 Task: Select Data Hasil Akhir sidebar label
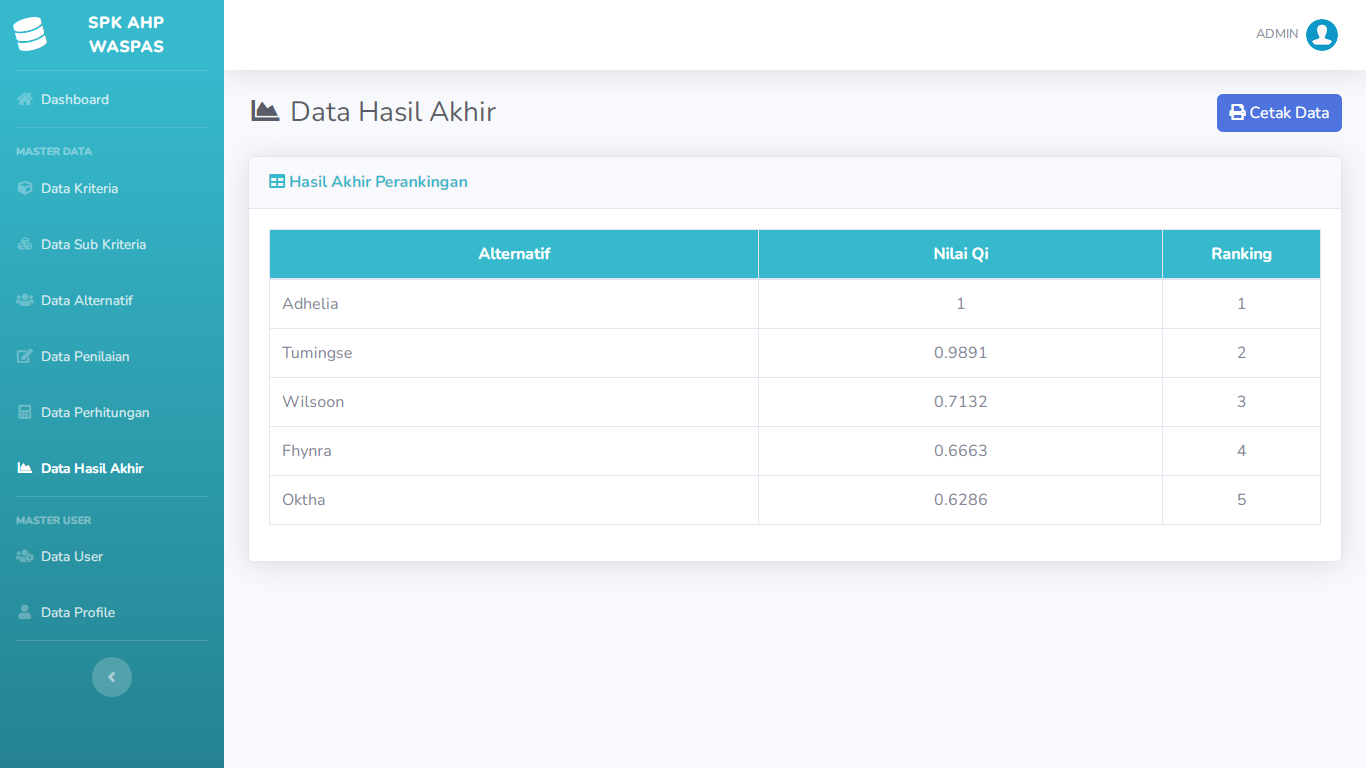pyautogui.click(x=92, y=468)
